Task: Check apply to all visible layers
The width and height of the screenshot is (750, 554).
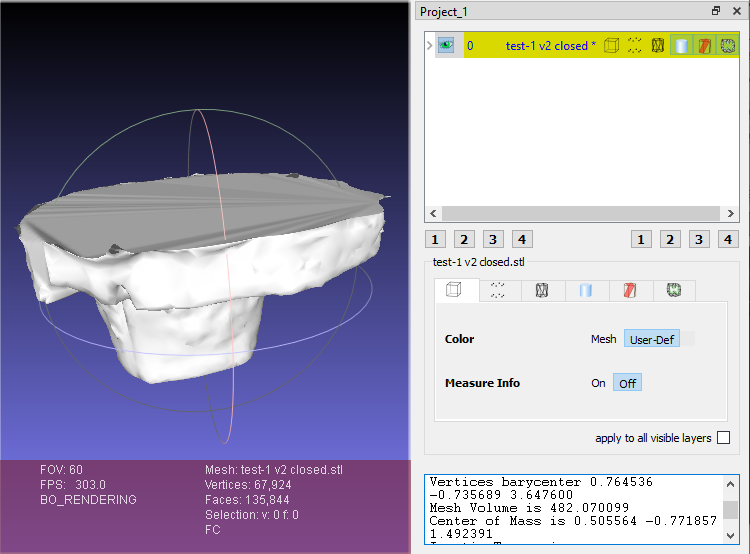Action: [x=724, y=438]
